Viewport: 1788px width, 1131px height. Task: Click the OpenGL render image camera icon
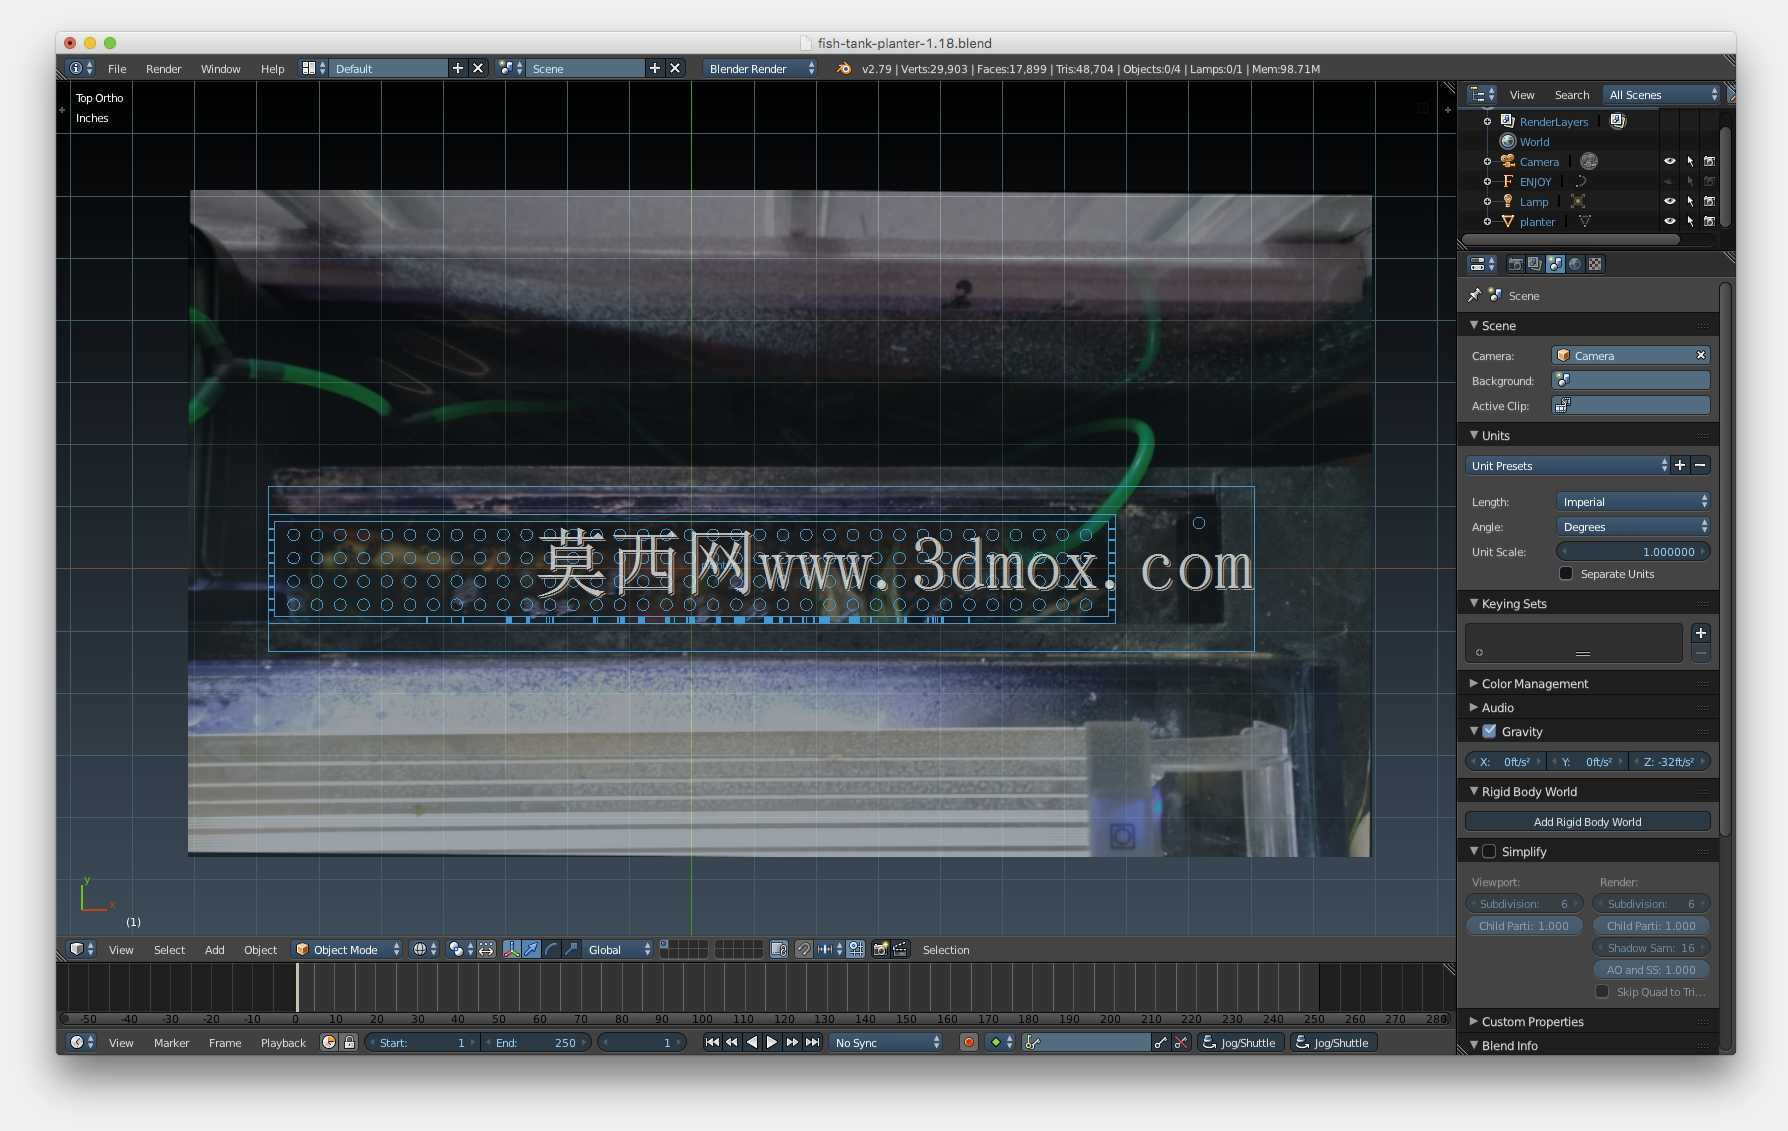(880, 949)
